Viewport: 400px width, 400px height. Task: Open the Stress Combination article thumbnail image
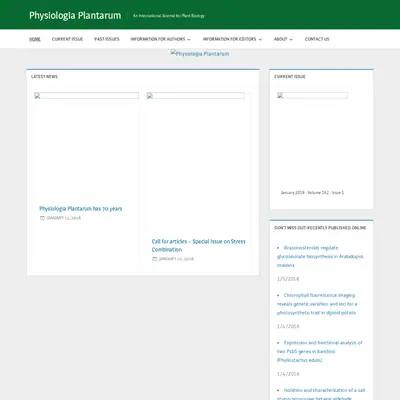pyautogui.click(x=196, y=95)
